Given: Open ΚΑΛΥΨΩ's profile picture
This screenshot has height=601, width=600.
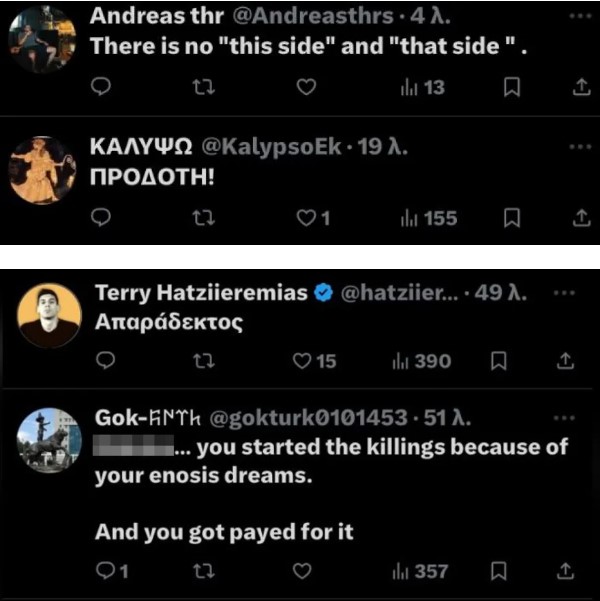Looking at the screenshot, I should pyautogui.click(x=42, y=169).
